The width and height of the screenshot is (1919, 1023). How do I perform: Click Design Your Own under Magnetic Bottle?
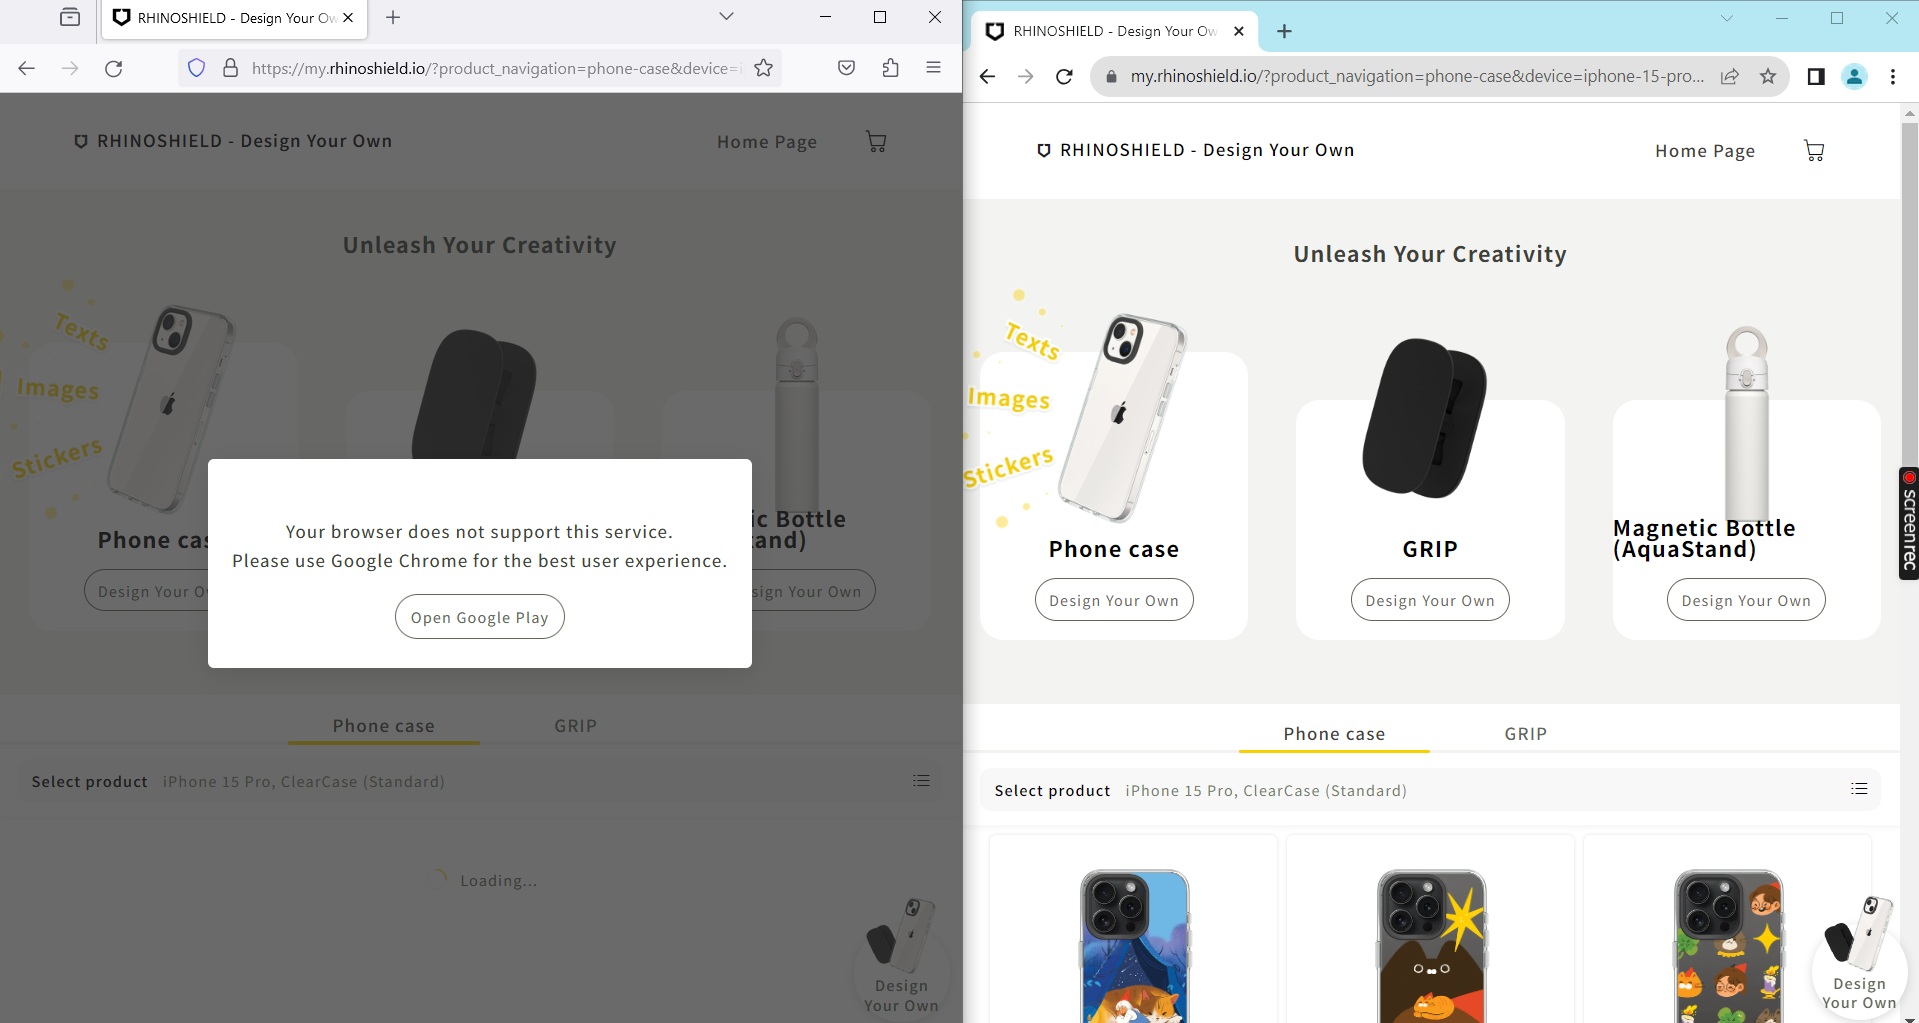tap(1745, 599)
